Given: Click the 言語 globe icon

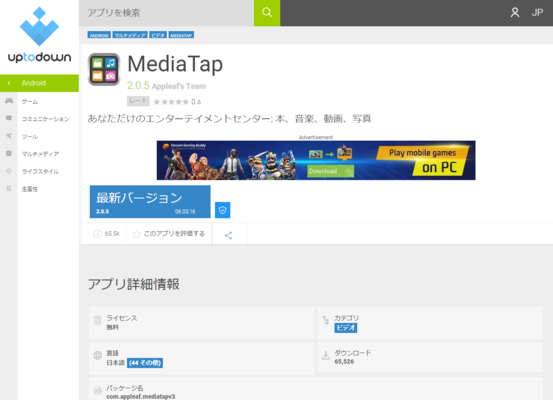Looking at the screenshot, I should [97, 355].
